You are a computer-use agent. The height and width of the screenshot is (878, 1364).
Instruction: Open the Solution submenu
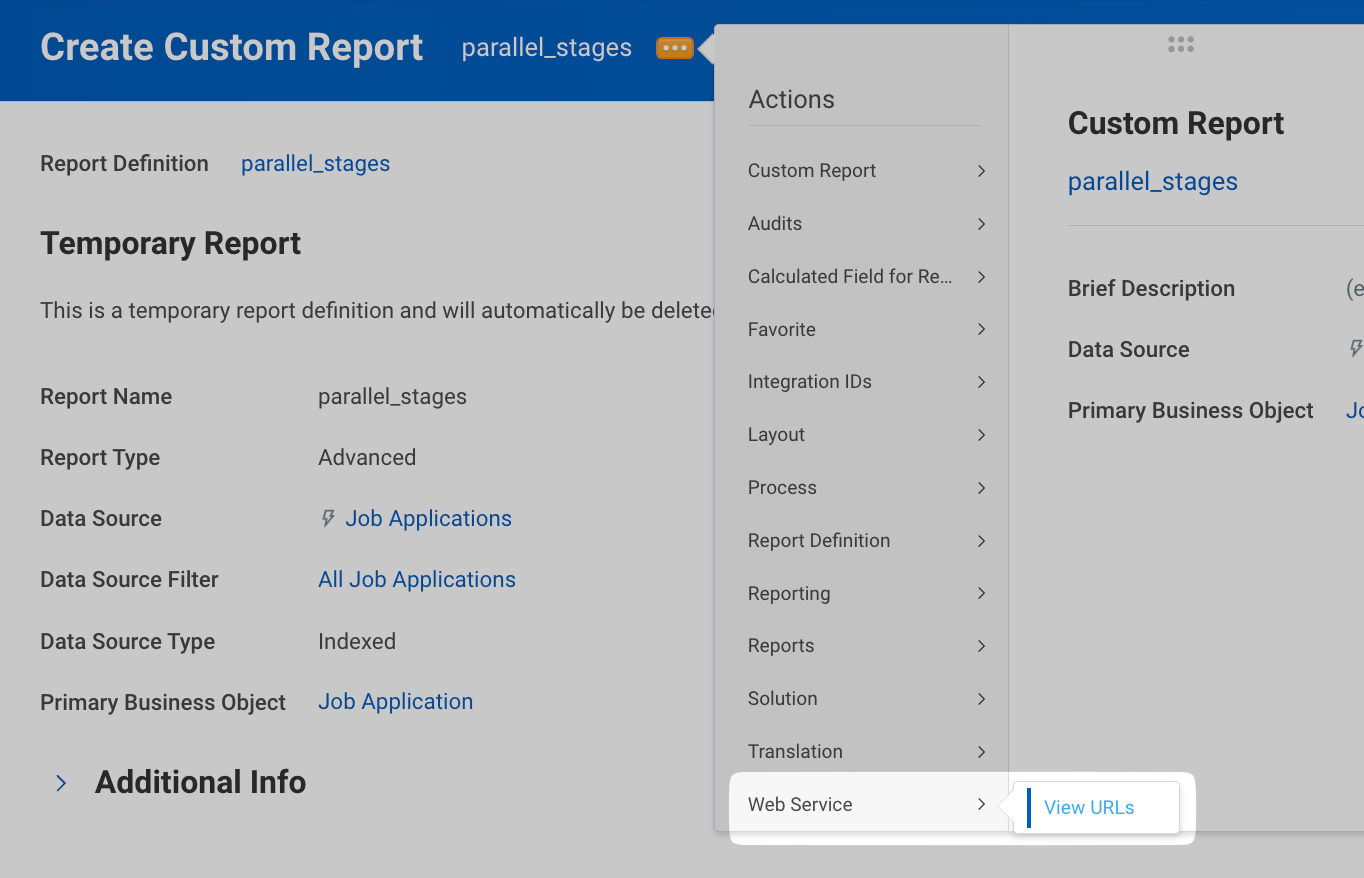coord(866,699)
